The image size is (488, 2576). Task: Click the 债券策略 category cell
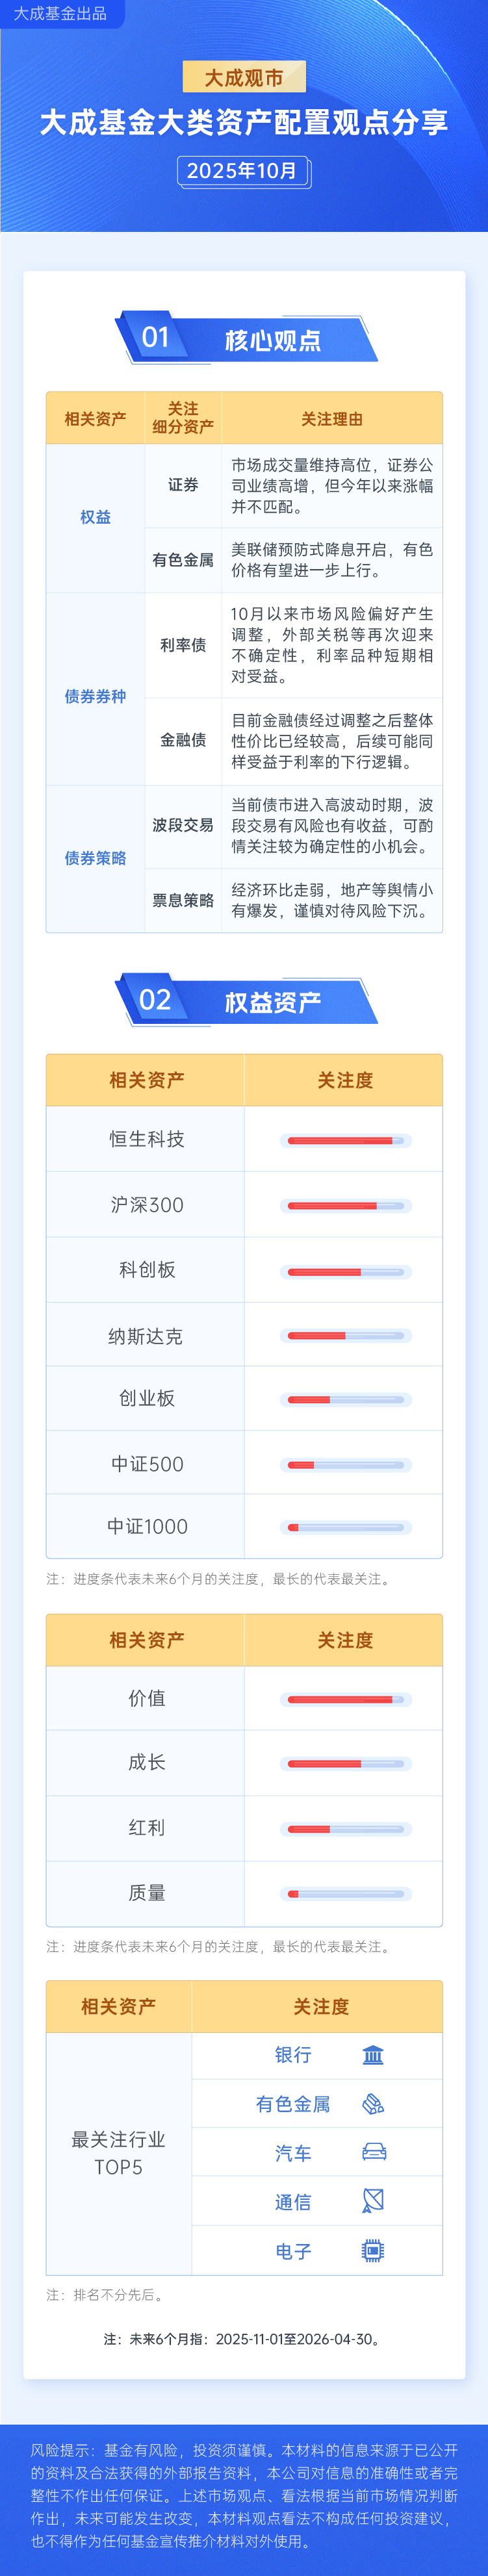[96, 858]
